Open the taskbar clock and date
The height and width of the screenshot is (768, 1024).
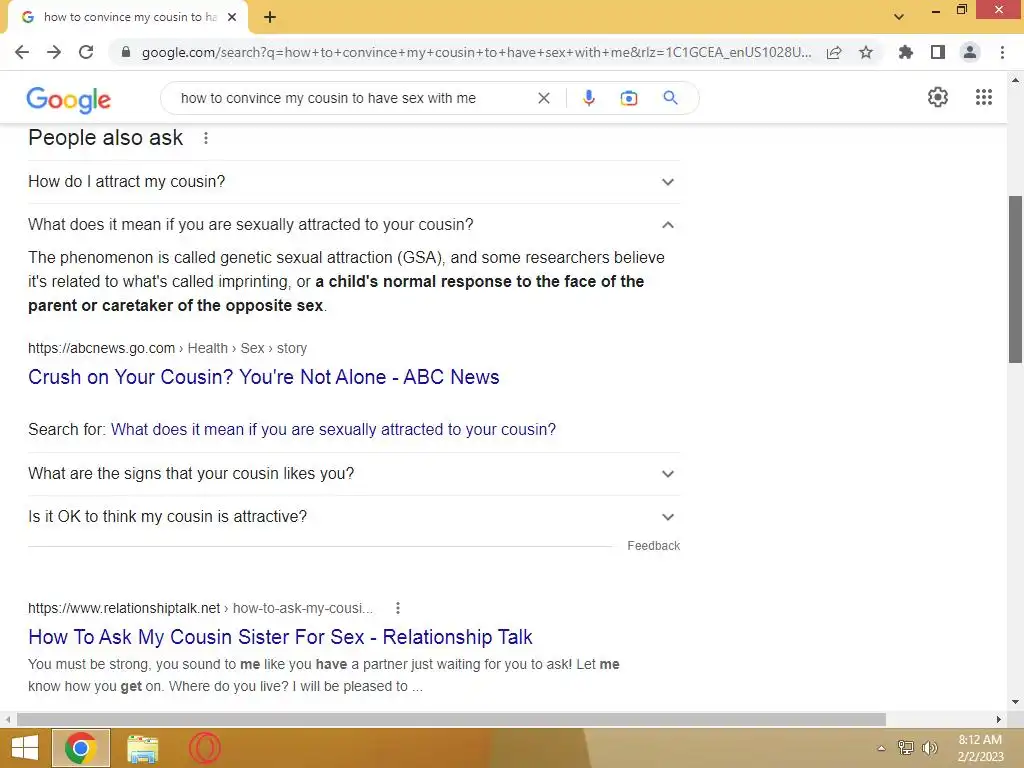(x=980, y=748)
